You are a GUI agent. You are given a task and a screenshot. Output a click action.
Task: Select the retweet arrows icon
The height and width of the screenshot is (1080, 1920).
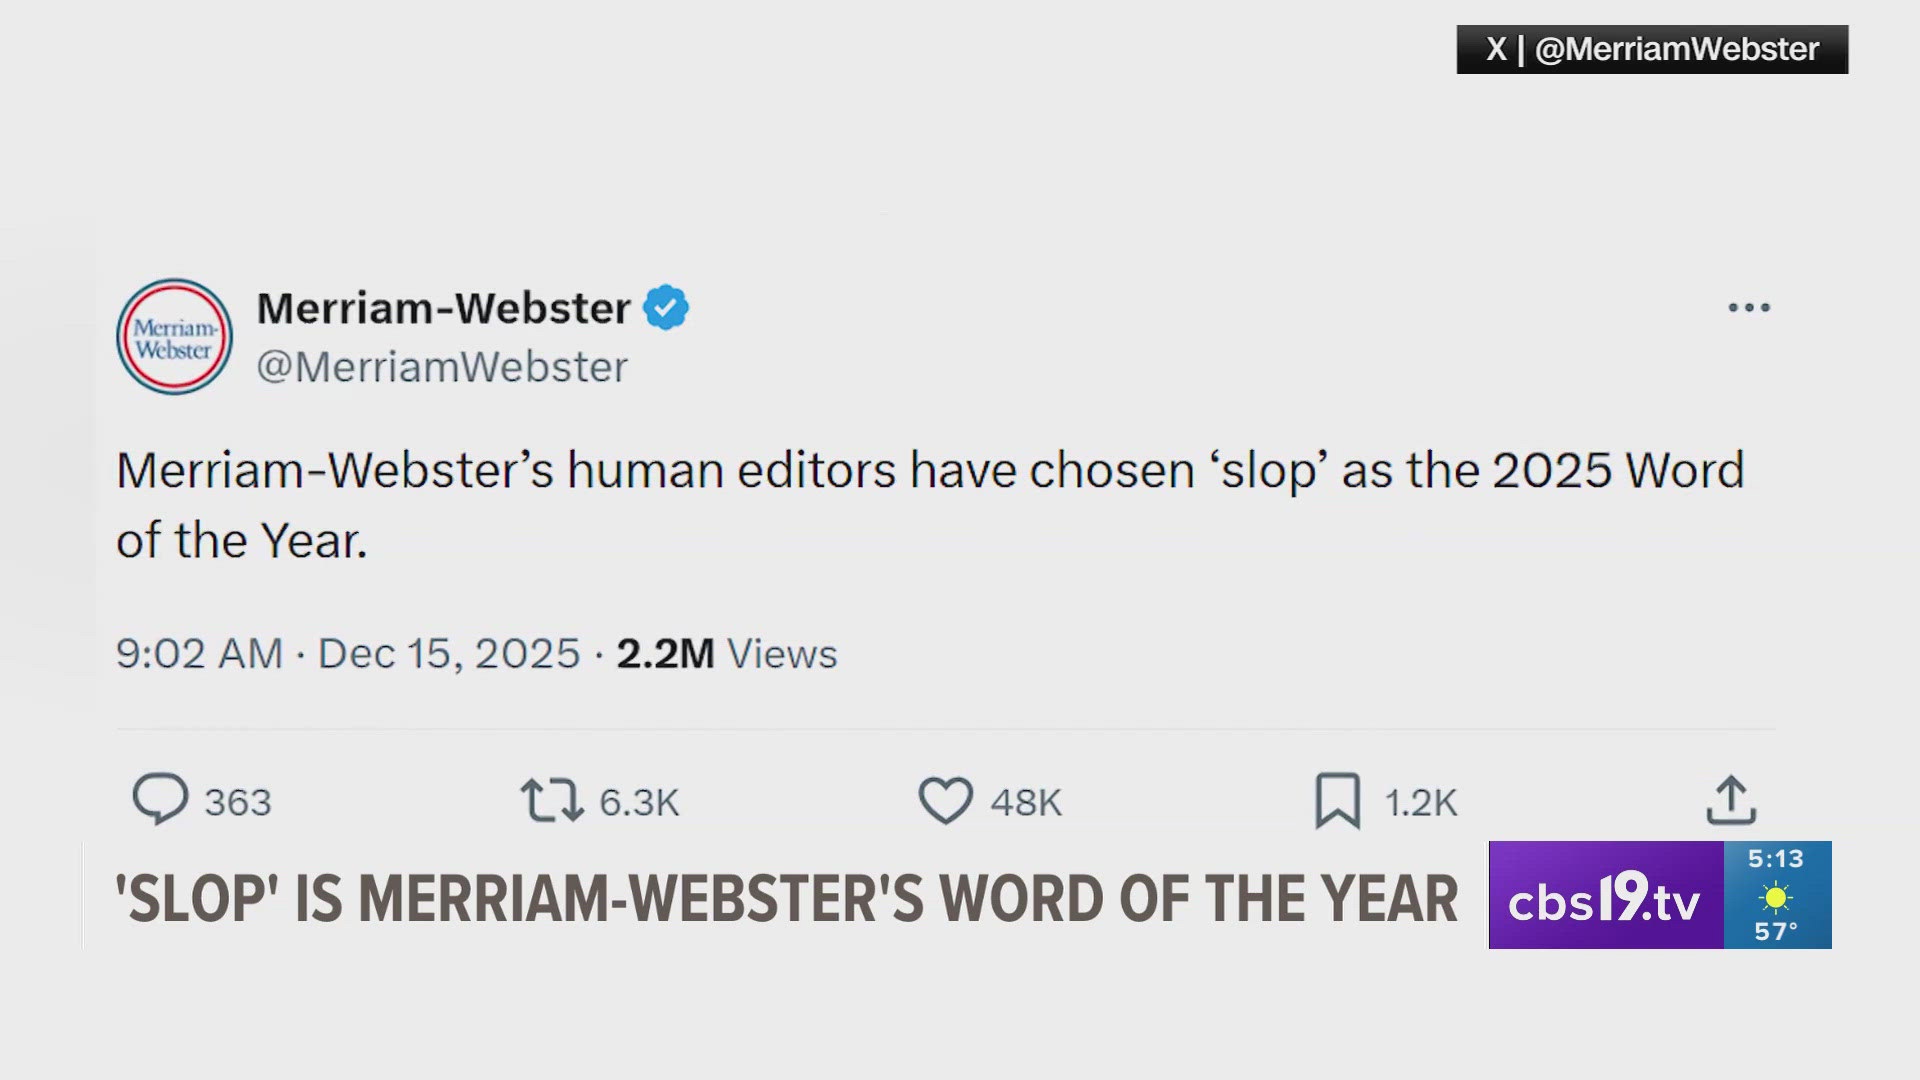(551, 800)
